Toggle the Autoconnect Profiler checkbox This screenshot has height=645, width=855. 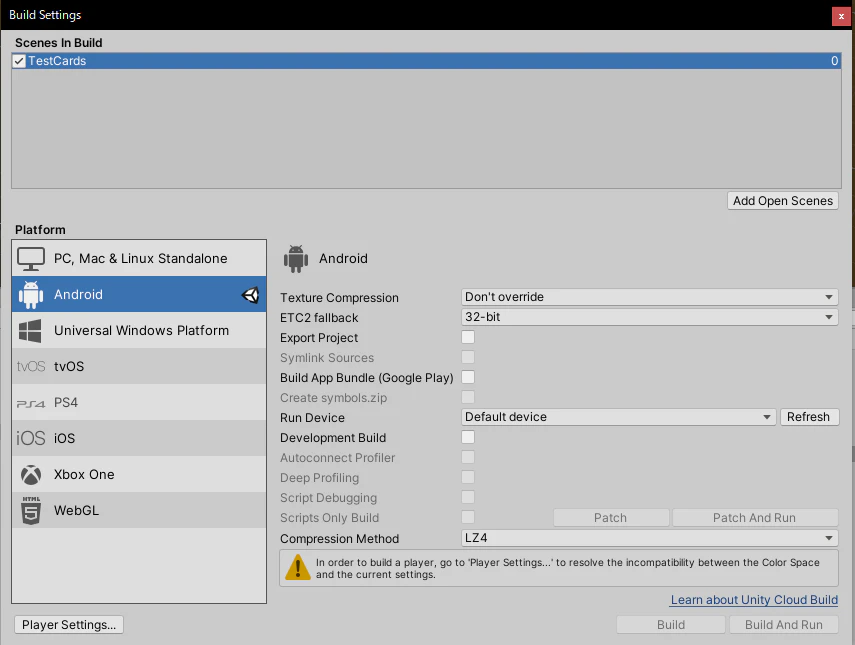tap(468, 457)
